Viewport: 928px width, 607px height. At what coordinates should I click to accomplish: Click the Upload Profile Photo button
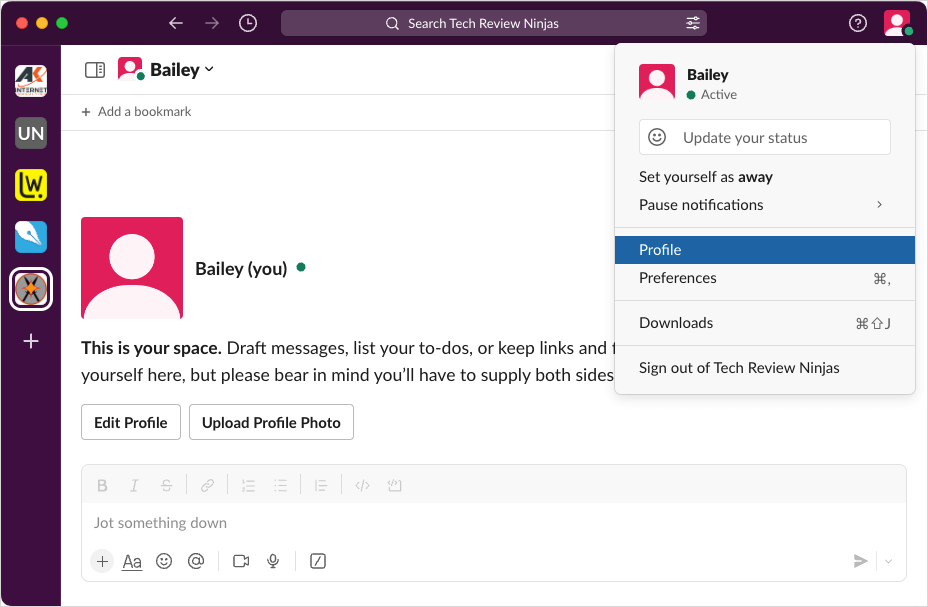271,423
